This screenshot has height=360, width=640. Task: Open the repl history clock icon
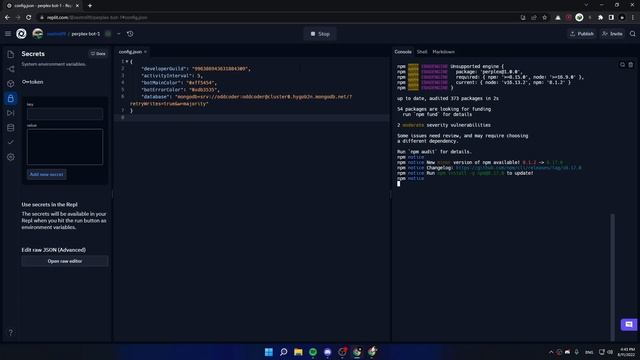(130, 34)
